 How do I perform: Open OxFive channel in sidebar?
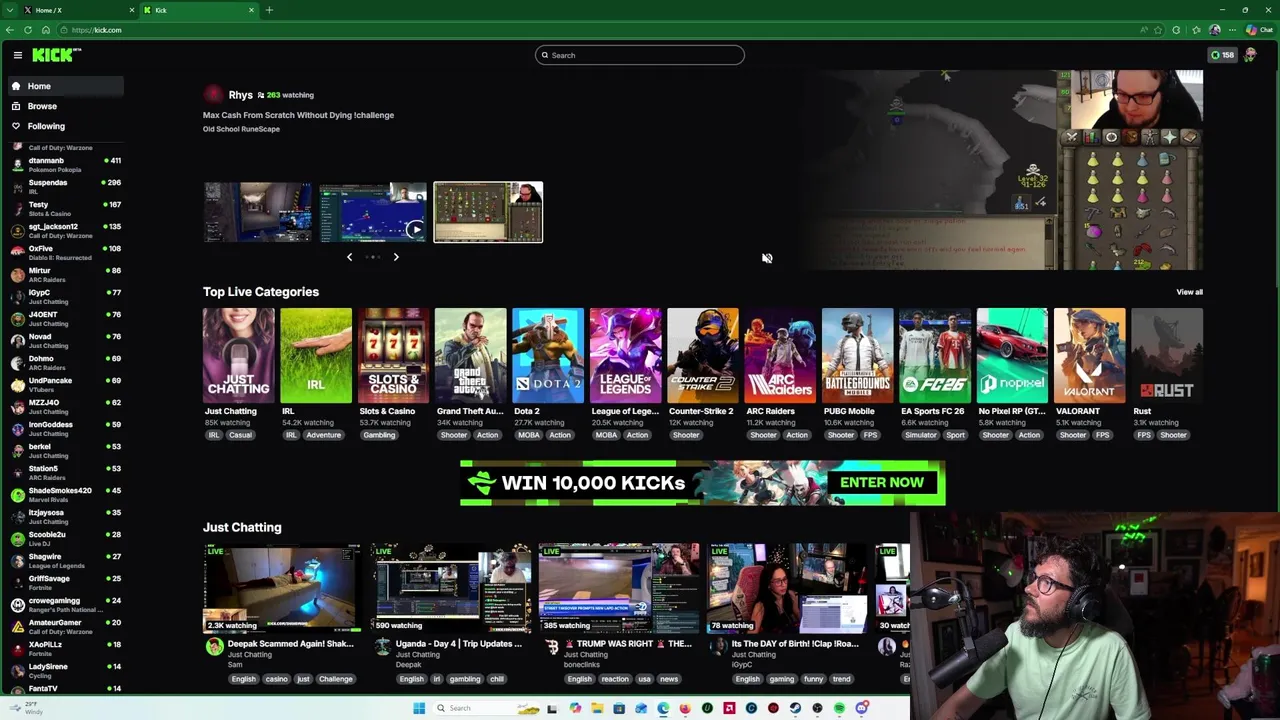[x=65, y=252]
